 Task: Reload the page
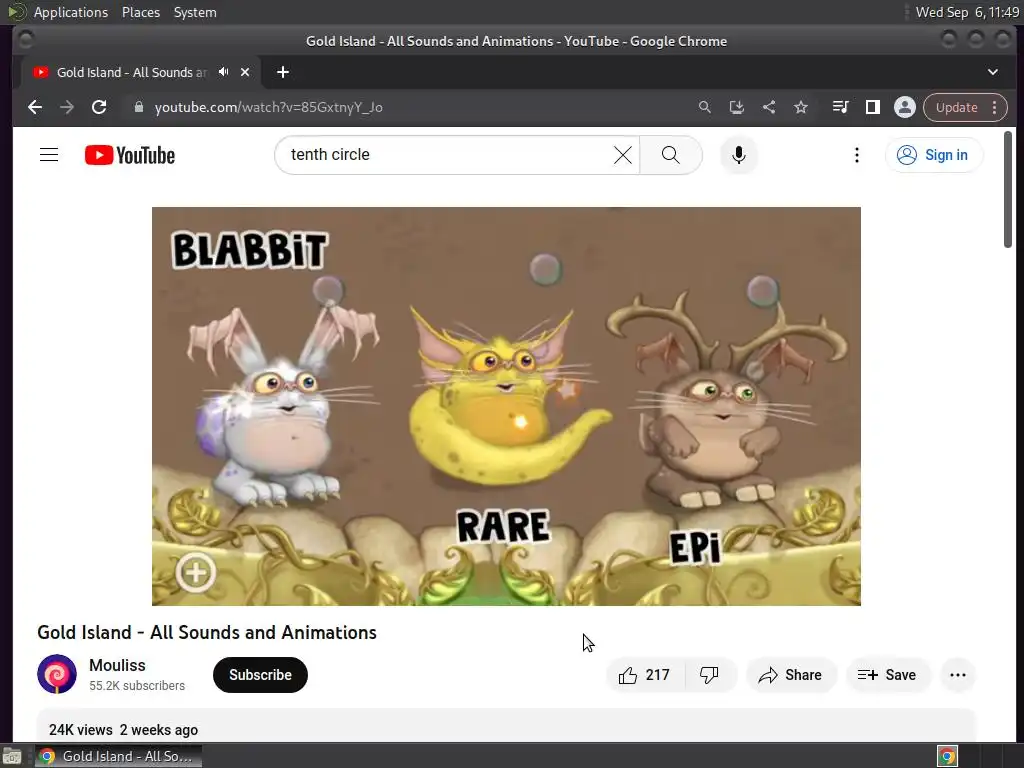coord(99,107)
